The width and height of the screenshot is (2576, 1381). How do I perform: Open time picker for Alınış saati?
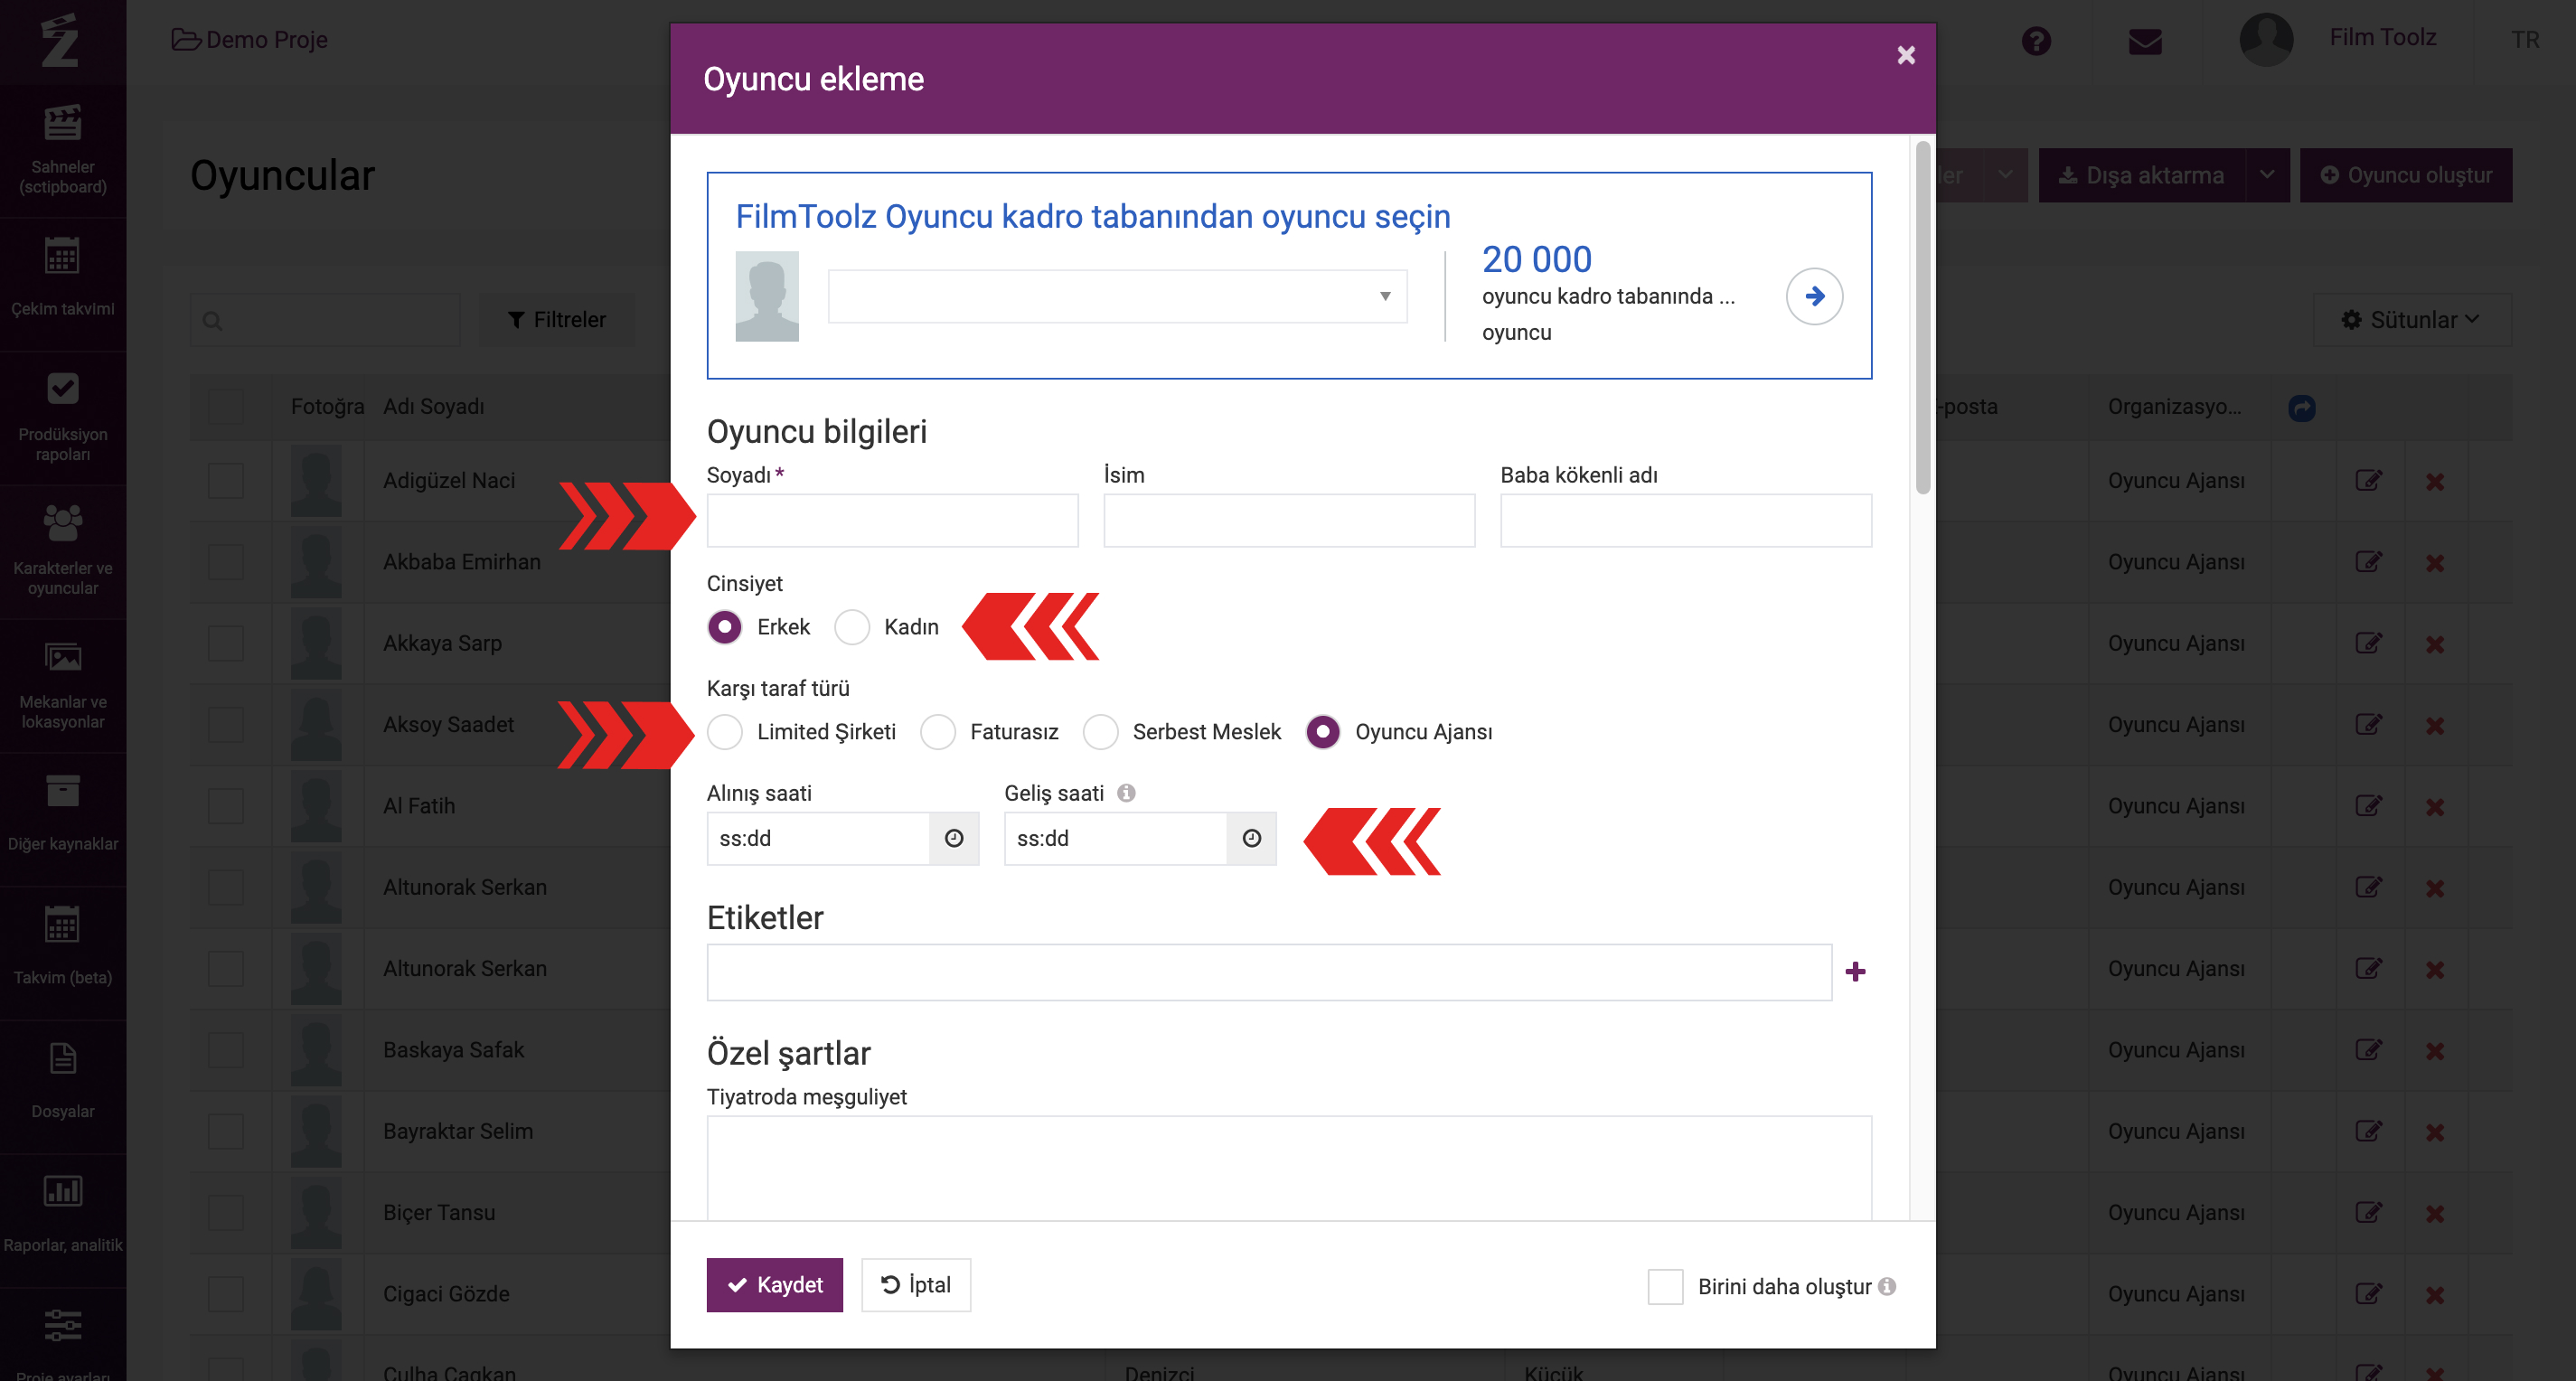click(x=954, y=838)
